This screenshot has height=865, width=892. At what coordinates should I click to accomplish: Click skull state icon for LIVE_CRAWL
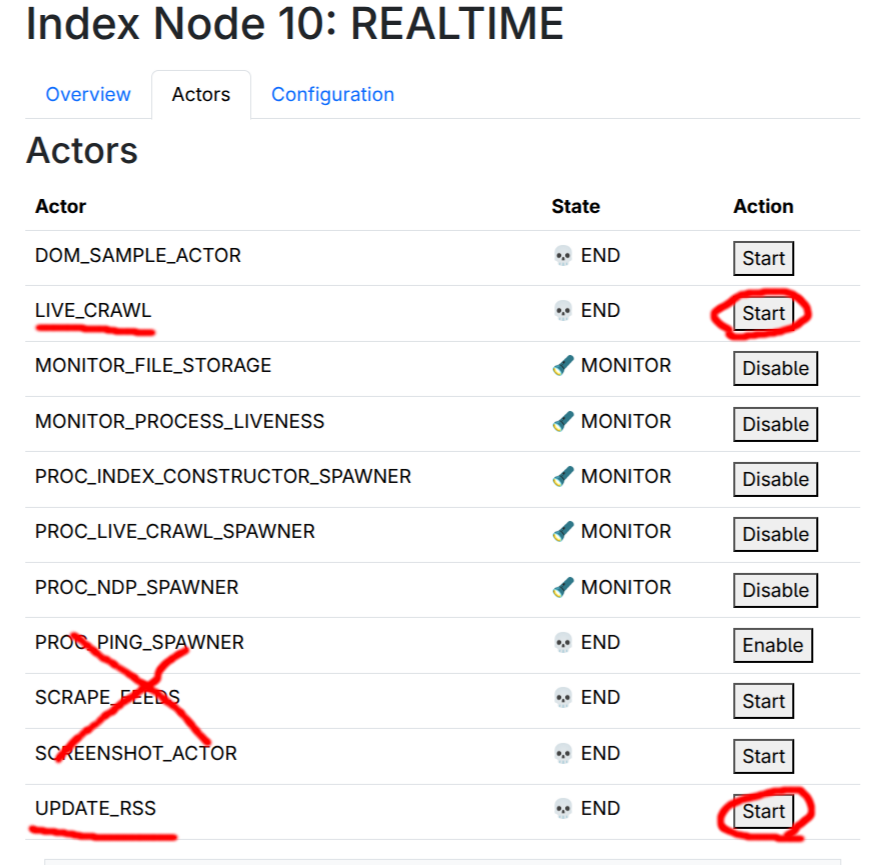563,311
